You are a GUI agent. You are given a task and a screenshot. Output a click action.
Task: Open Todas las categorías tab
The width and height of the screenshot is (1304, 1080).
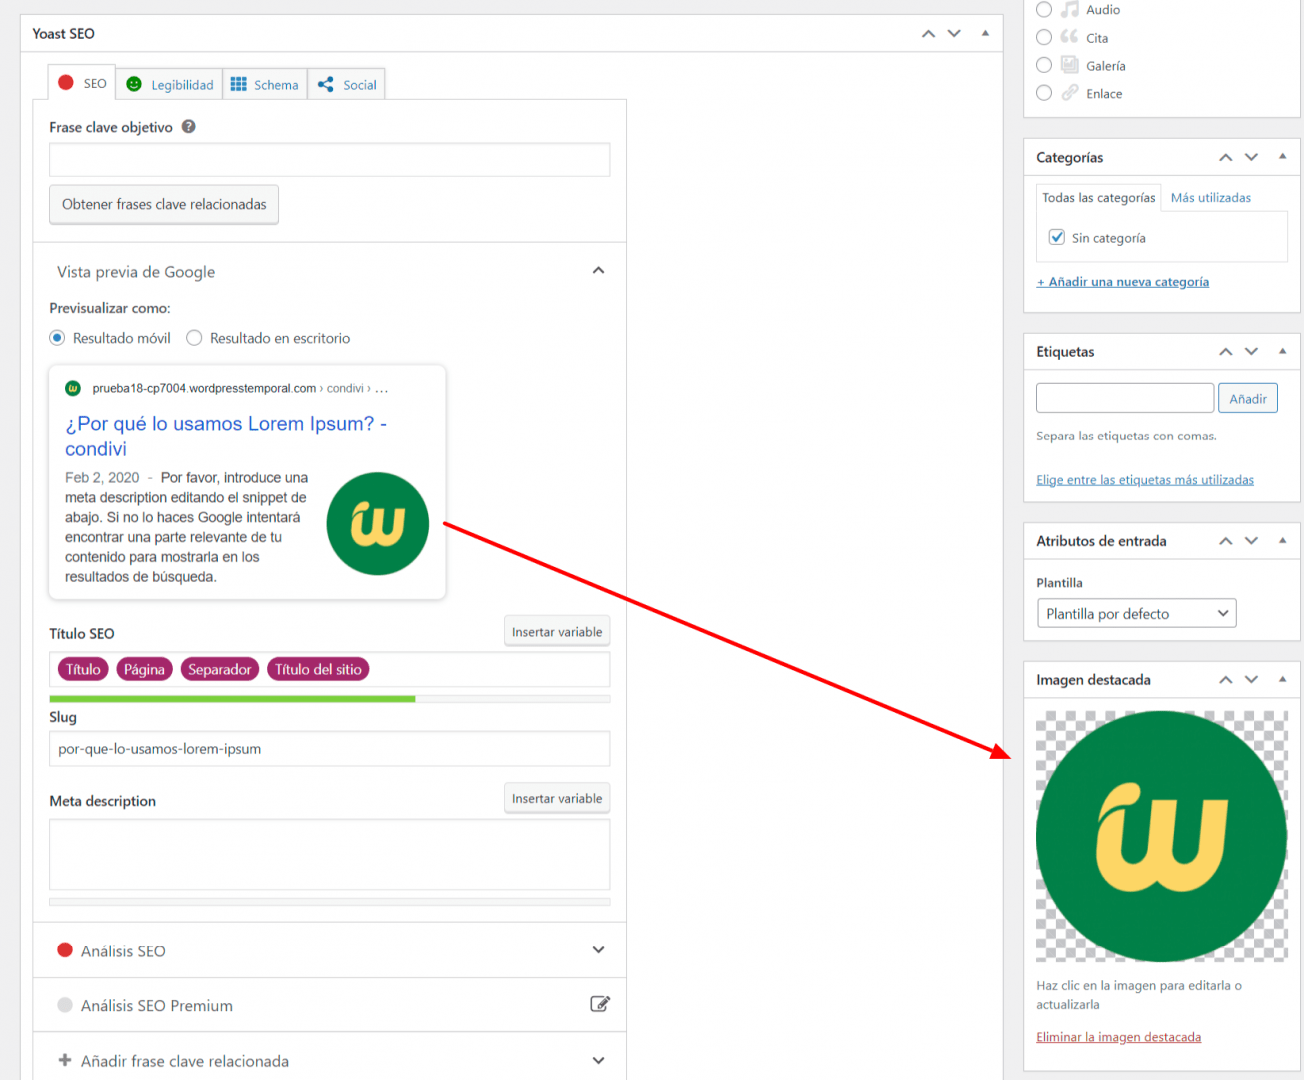click(x=1098, y=198)
